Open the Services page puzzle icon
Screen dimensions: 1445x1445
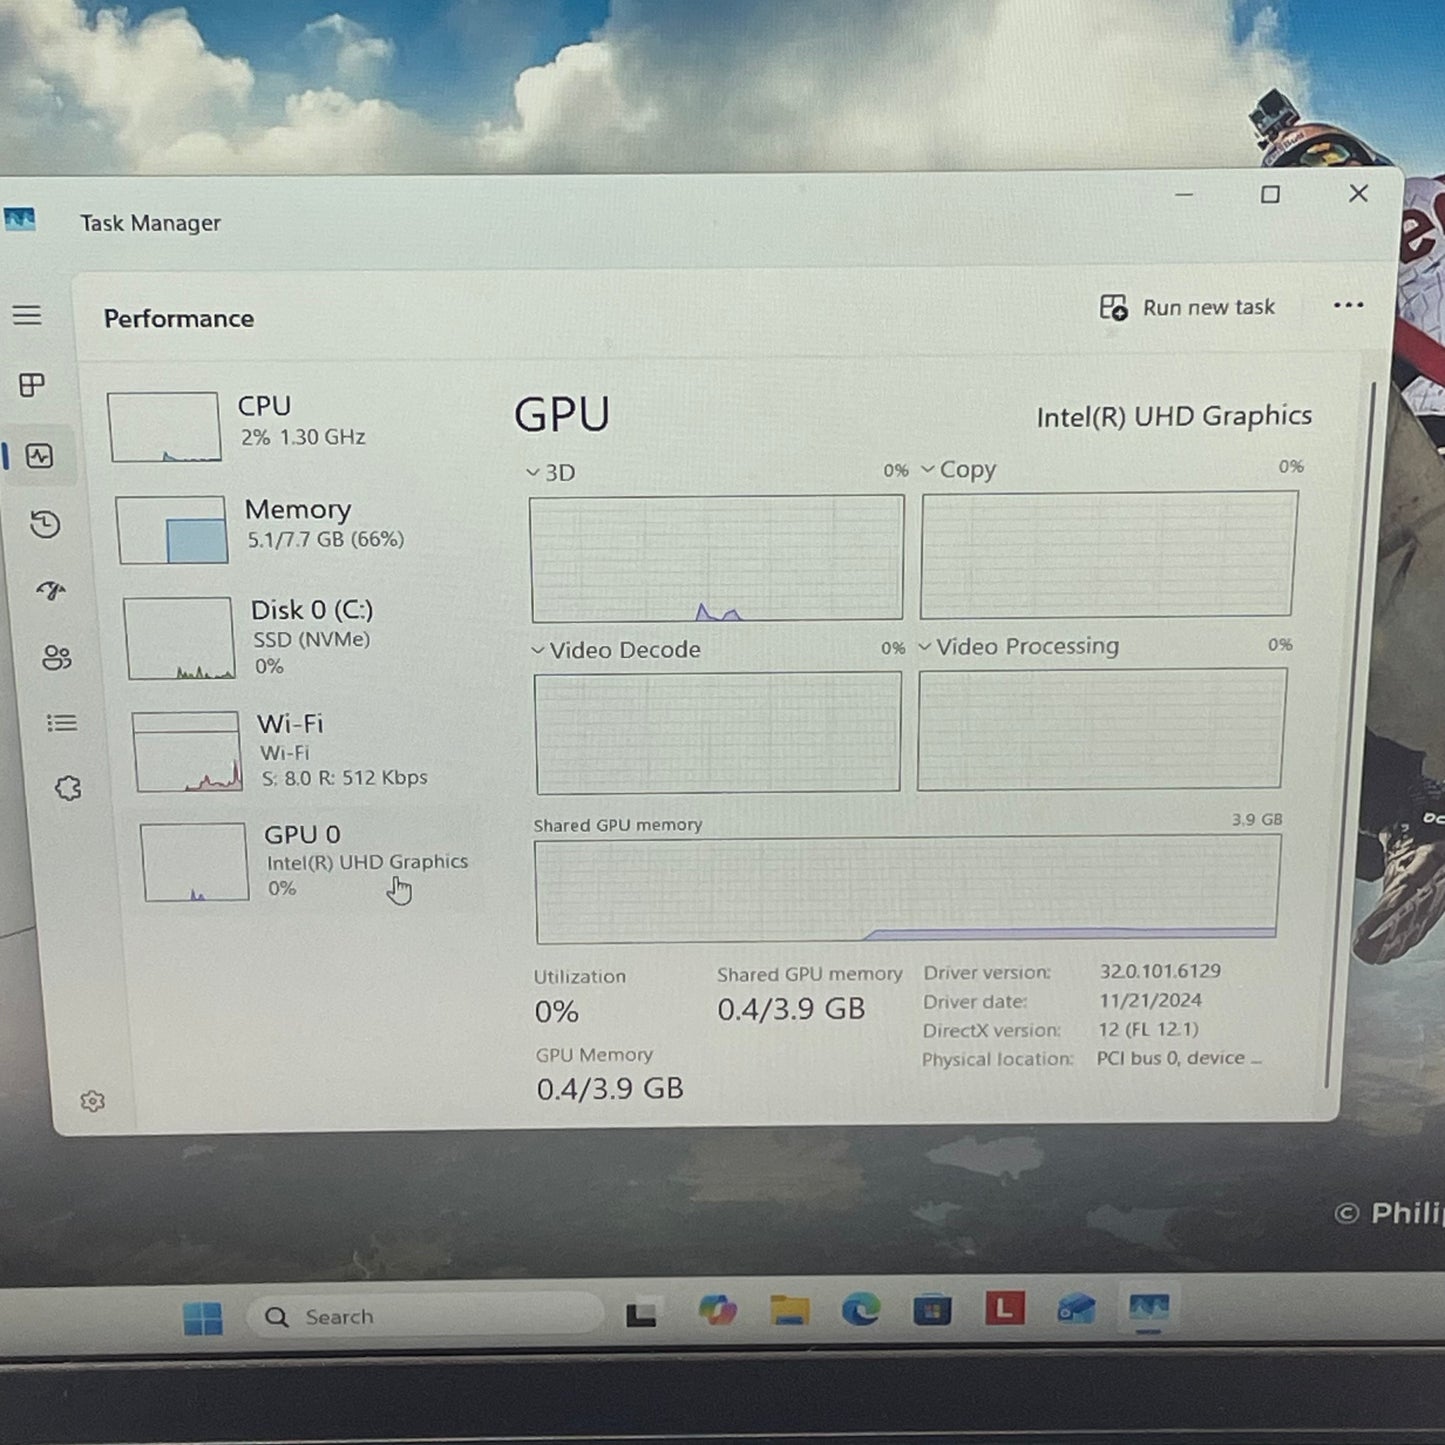[68, 788]
